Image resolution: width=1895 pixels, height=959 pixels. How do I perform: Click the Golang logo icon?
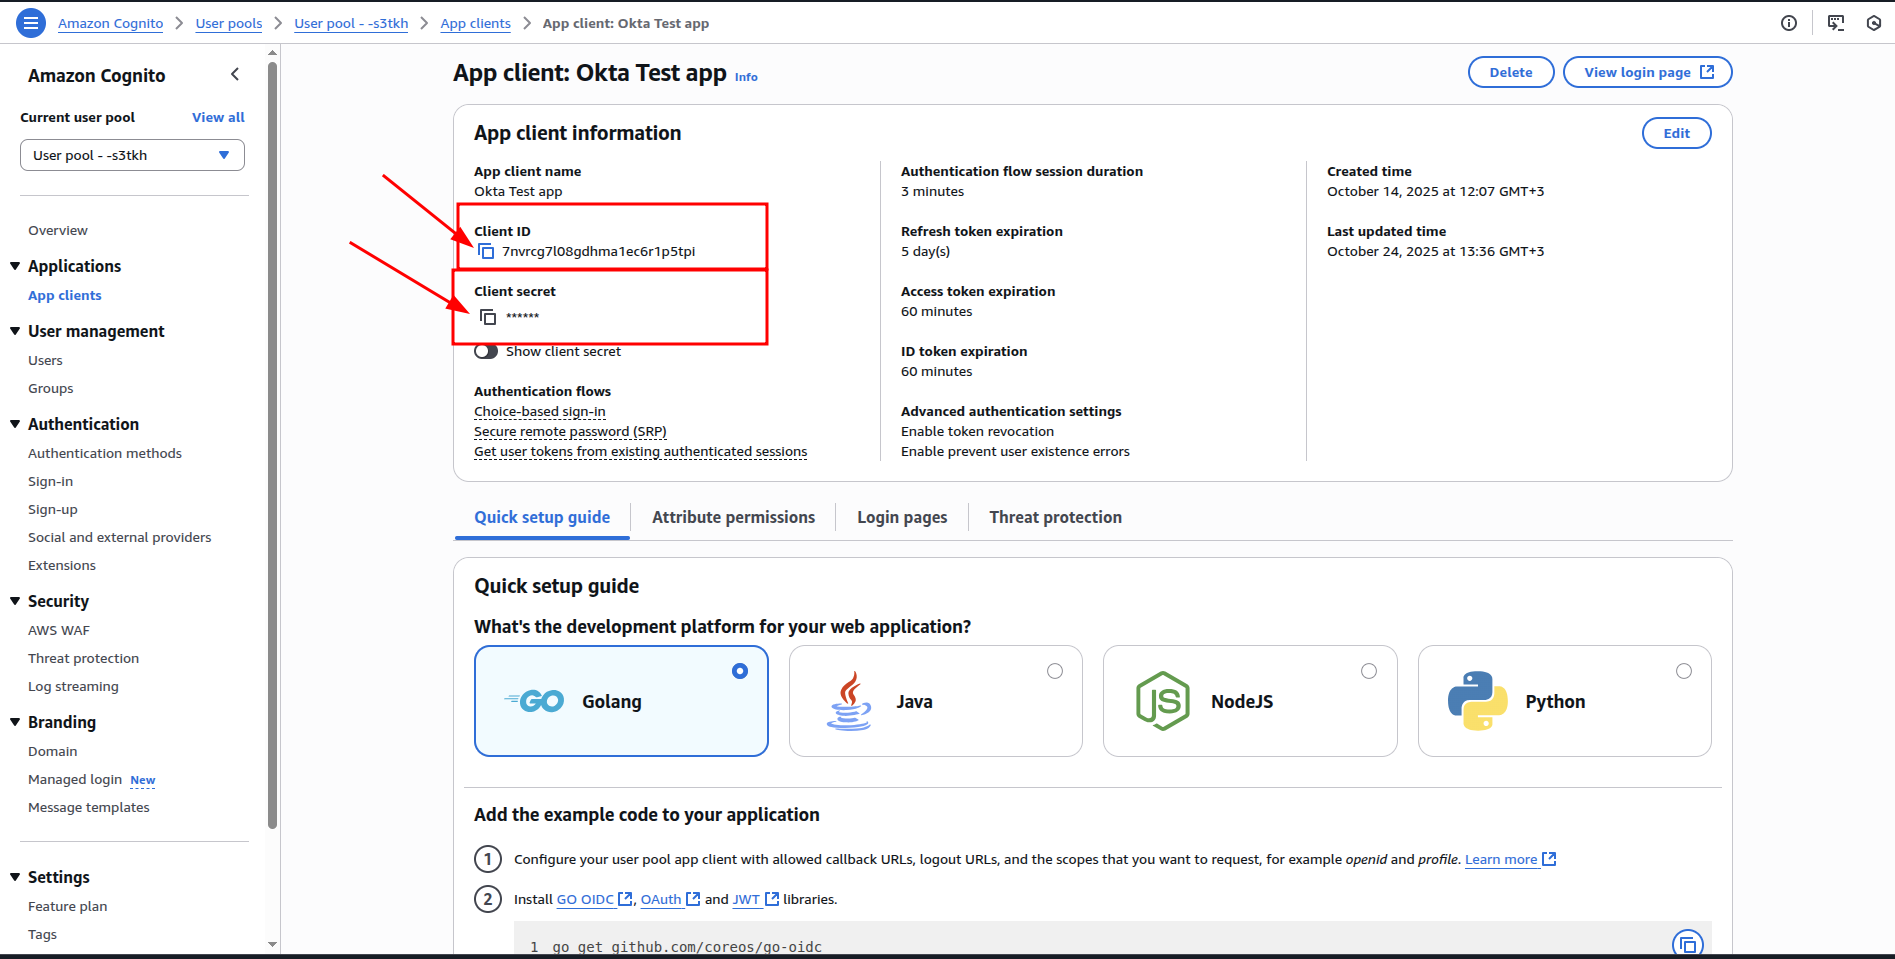point(535,701)
